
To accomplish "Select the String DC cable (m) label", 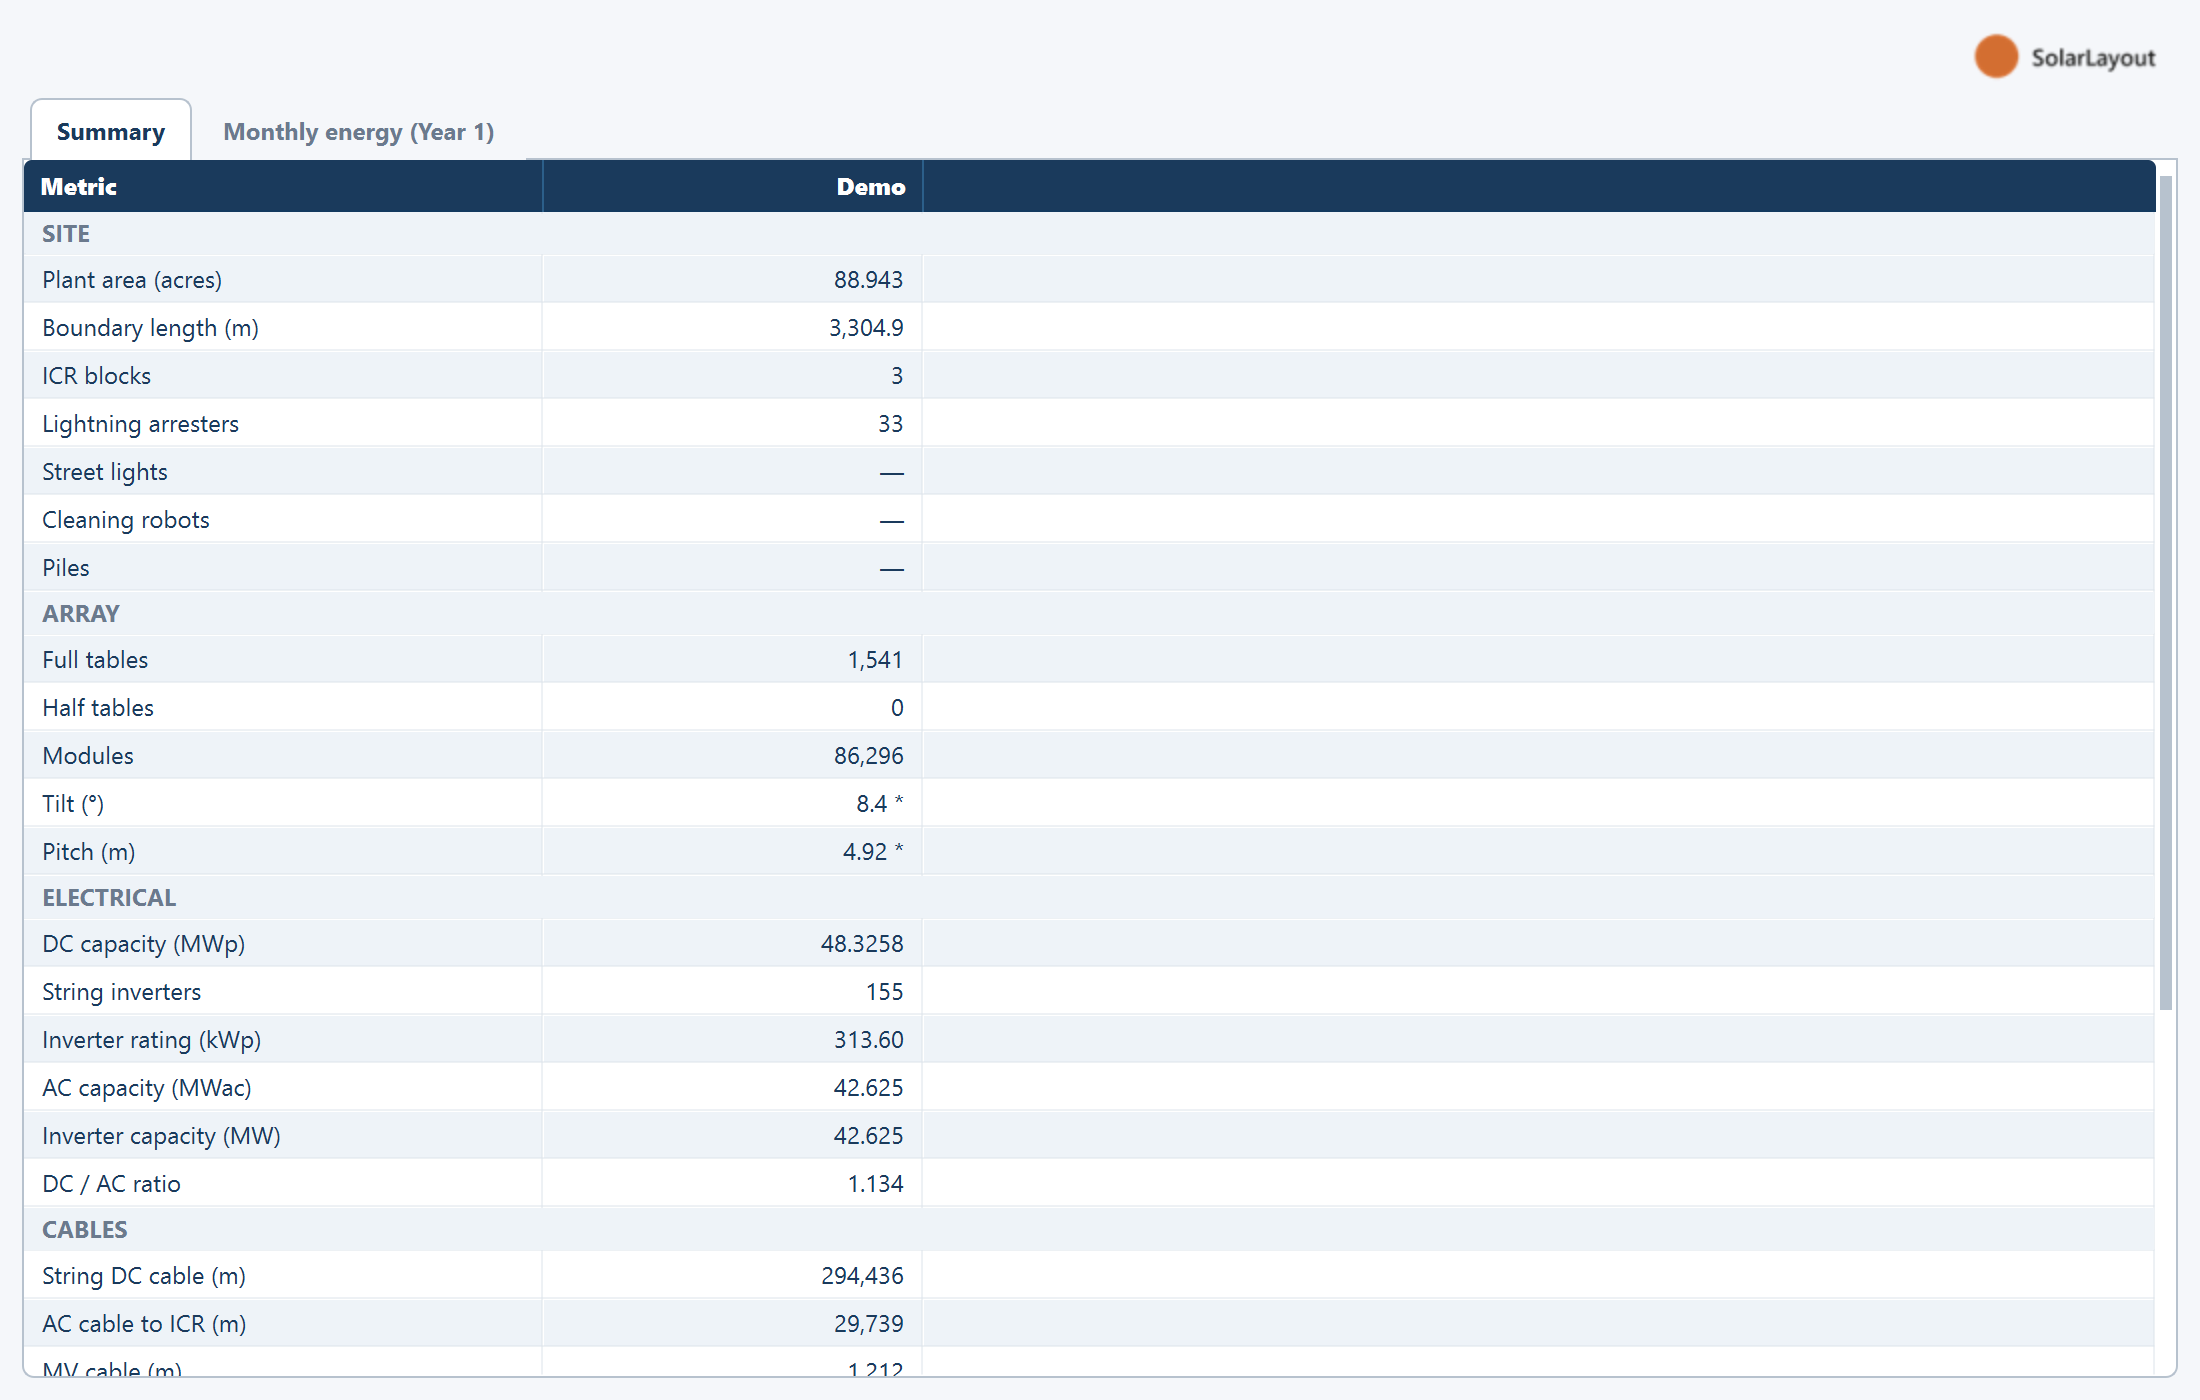I will pos(144,1276).
